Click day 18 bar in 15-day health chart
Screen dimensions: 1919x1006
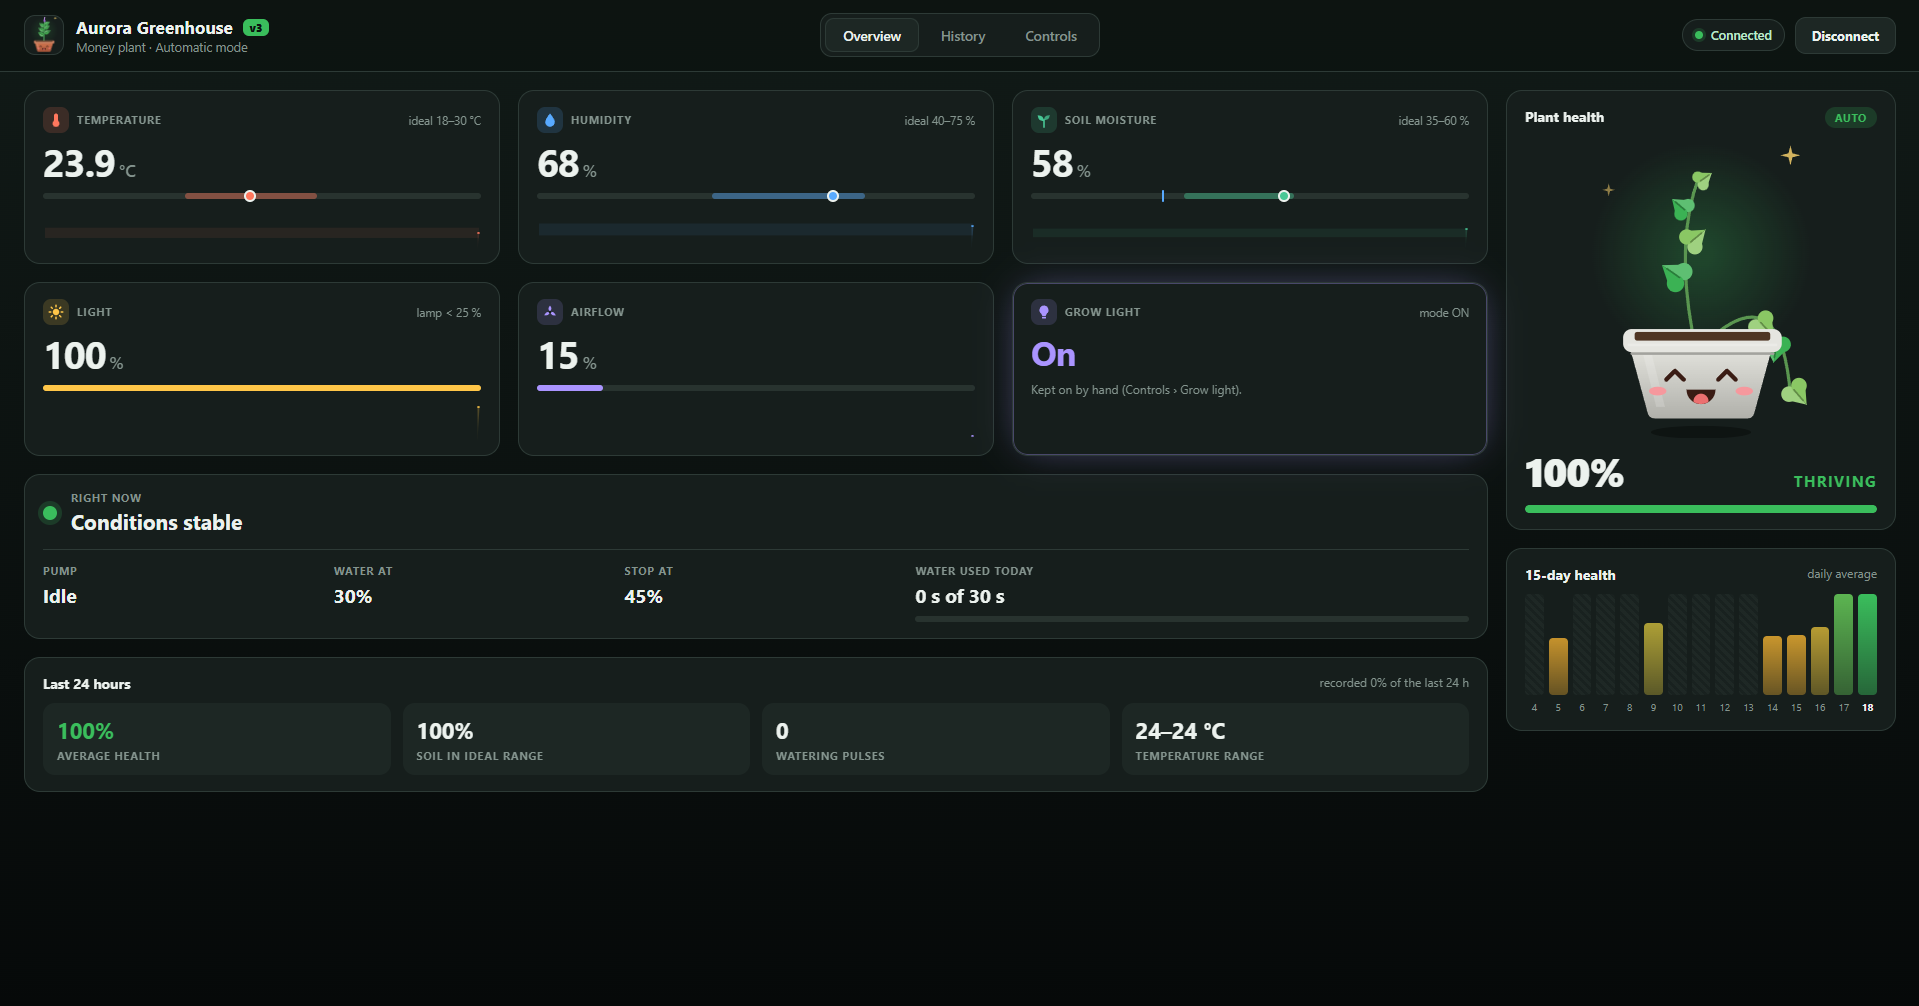[1867, 644]
